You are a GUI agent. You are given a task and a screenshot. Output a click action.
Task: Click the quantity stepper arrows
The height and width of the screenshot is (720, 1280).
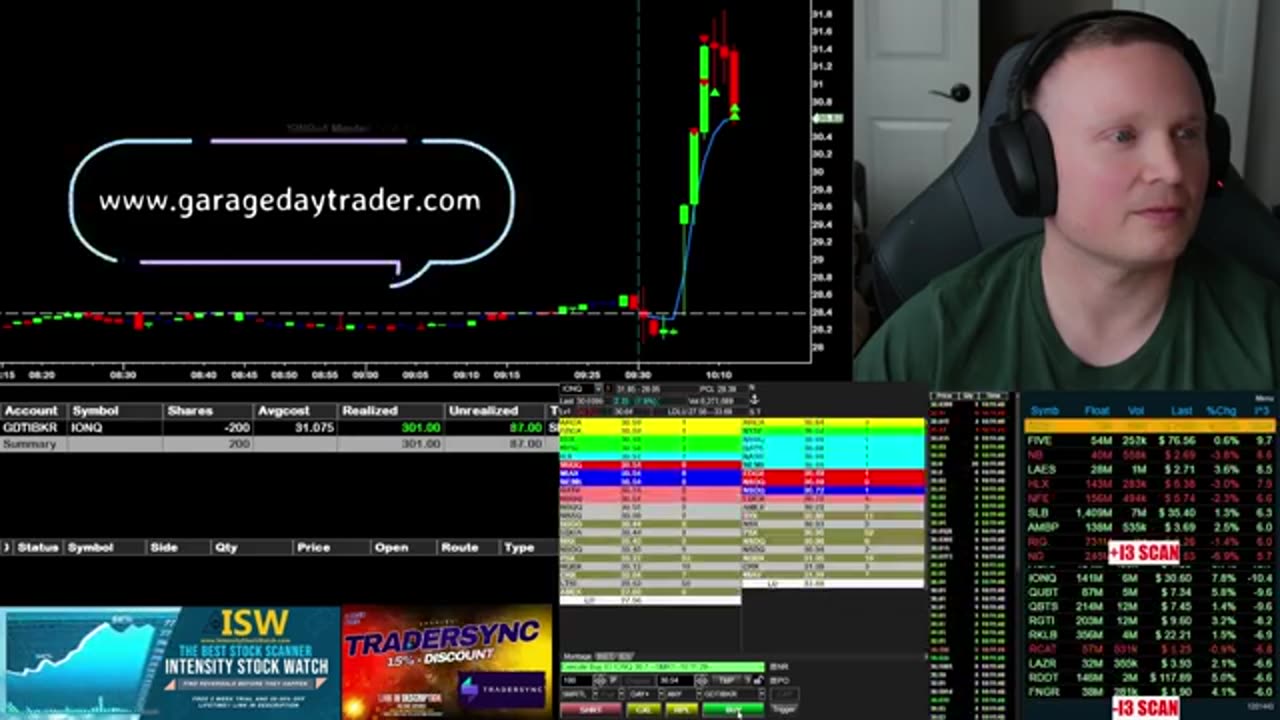pyautogui.click(x=599, y=680)
